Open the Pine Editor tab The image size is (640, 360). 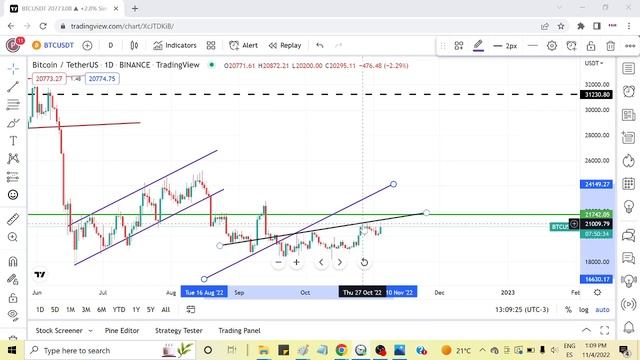click(x=122, y=331)
